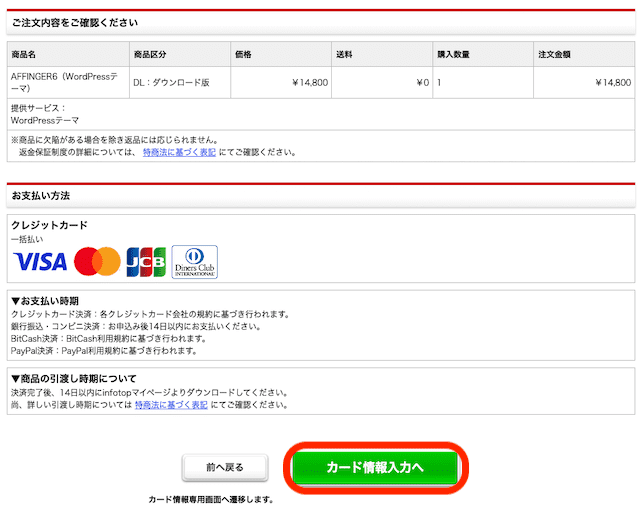Open 特商法に基づく表記 link in refund note
The width and height of the screenshot is (640, 510).
point(179,152)
